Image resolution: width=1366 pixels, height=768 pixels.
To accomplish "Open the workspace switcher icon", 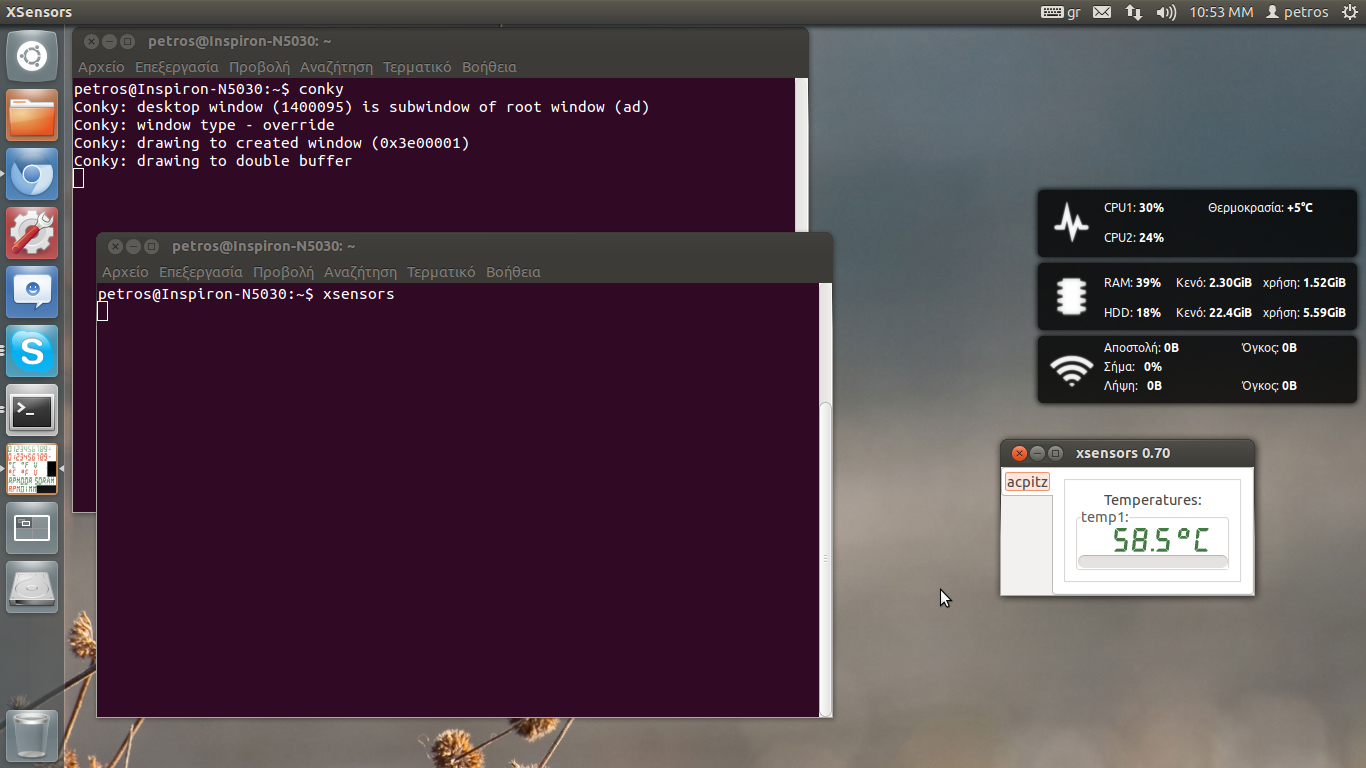I will (x=32, y=528).
